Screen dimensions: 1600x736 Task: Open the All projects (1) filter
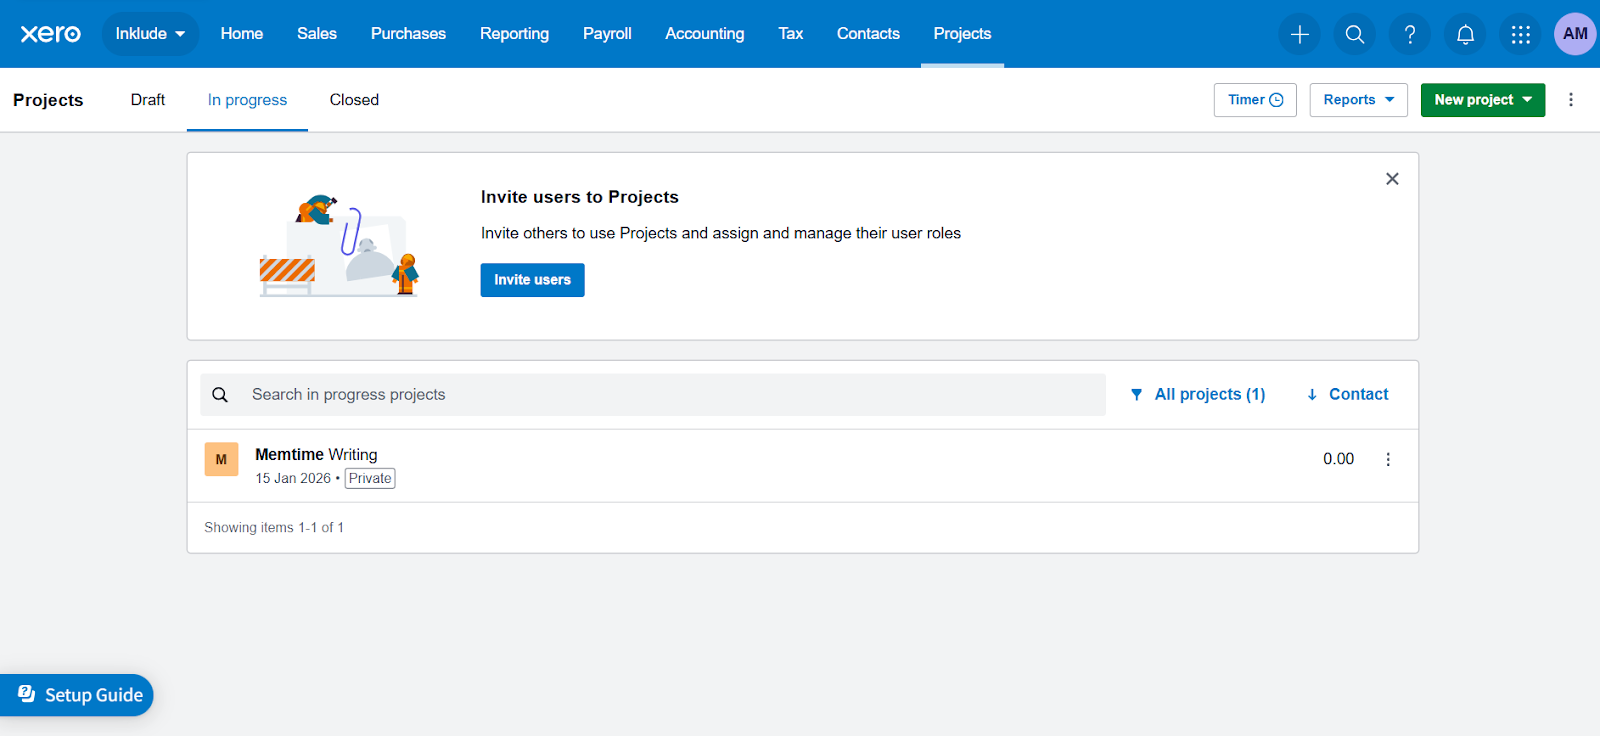pos(1197,395)
